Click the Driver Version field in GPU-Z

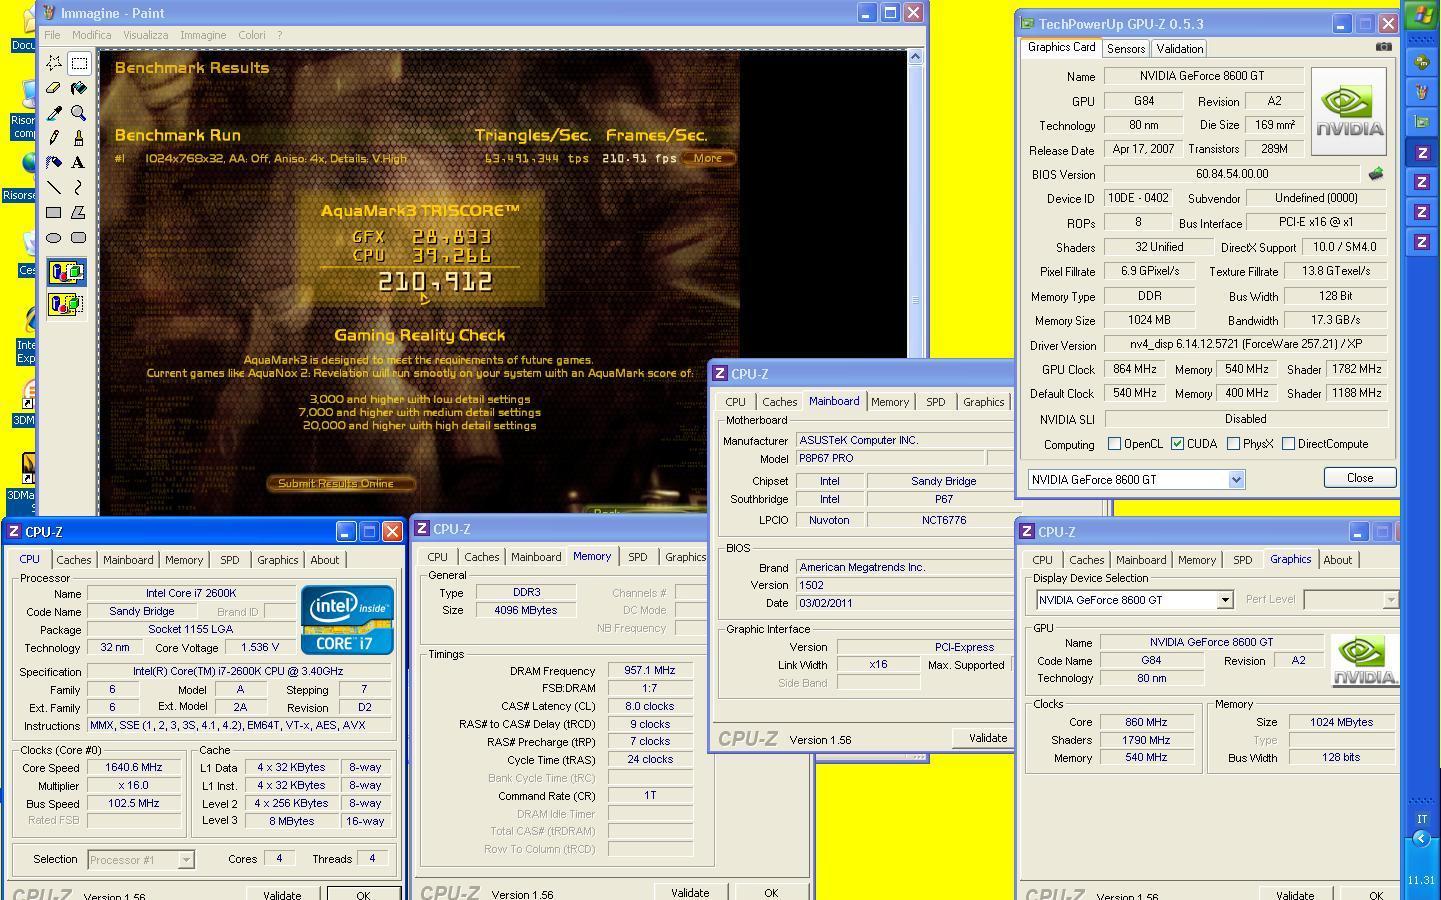point(1245,345)
